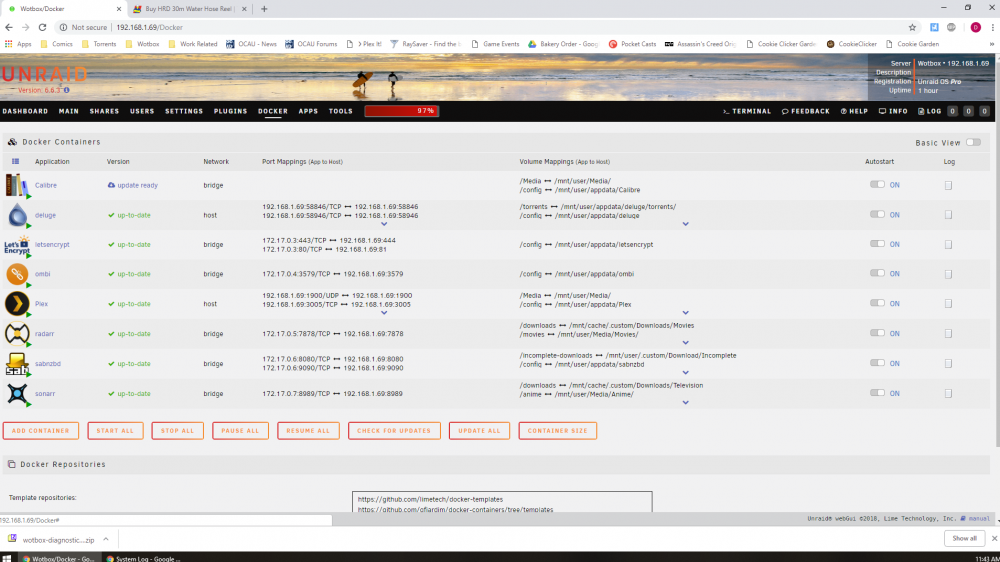Viewport: 1000px width, 562px height.
Task: Open the system Log
Action: tap(929, 111)
